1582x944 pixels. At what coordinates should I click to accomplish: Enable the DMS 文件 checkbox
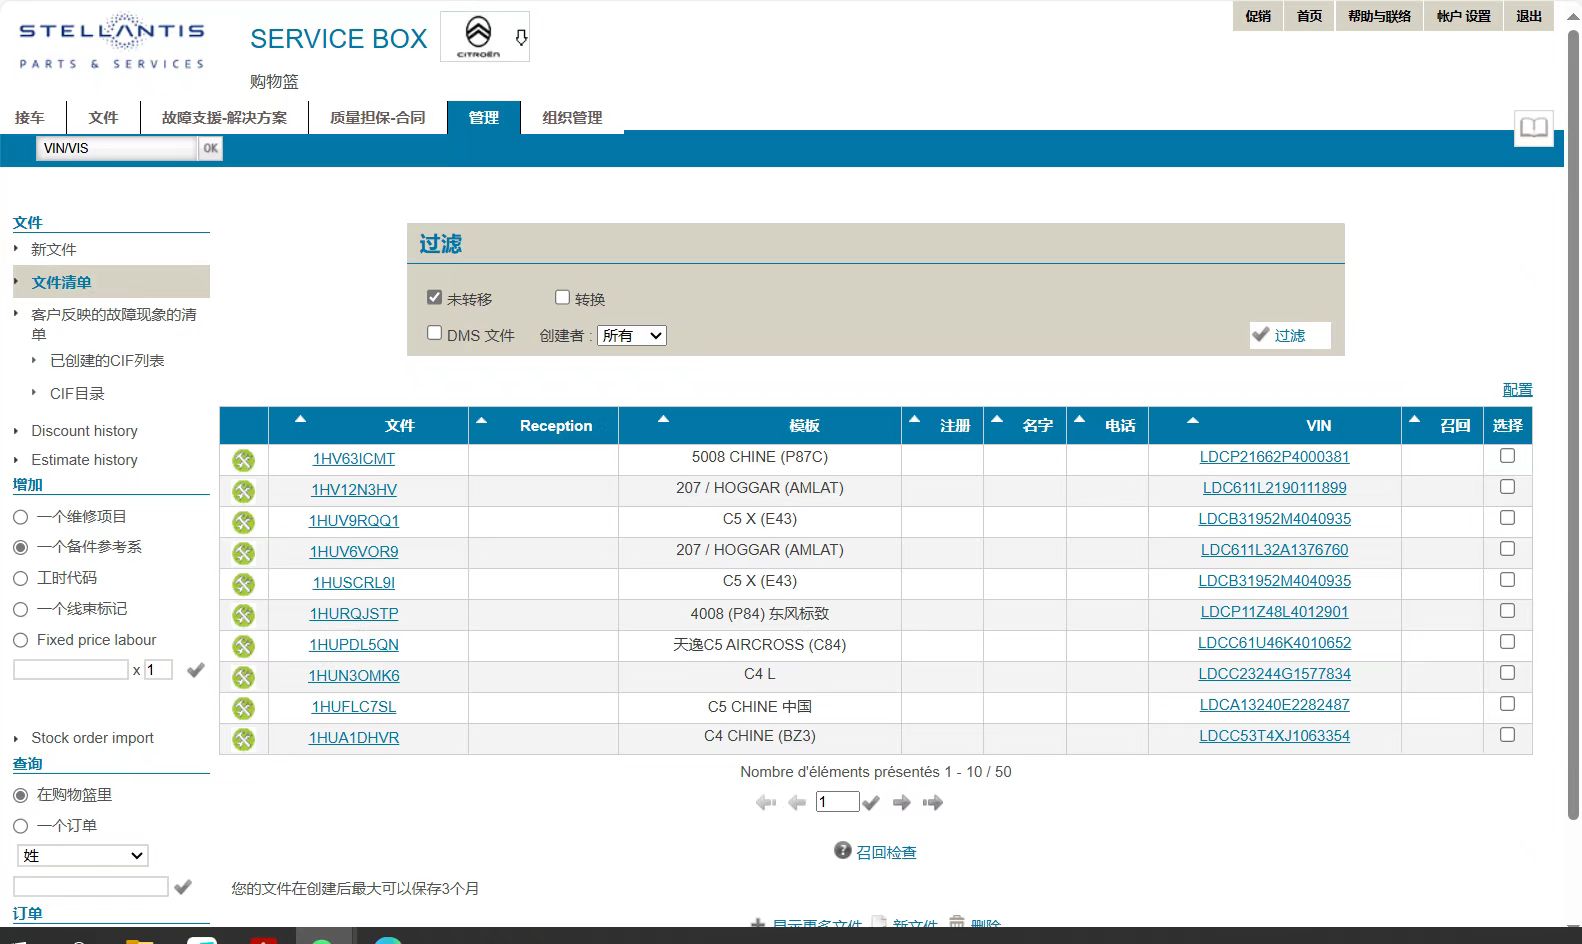[434, 333]
